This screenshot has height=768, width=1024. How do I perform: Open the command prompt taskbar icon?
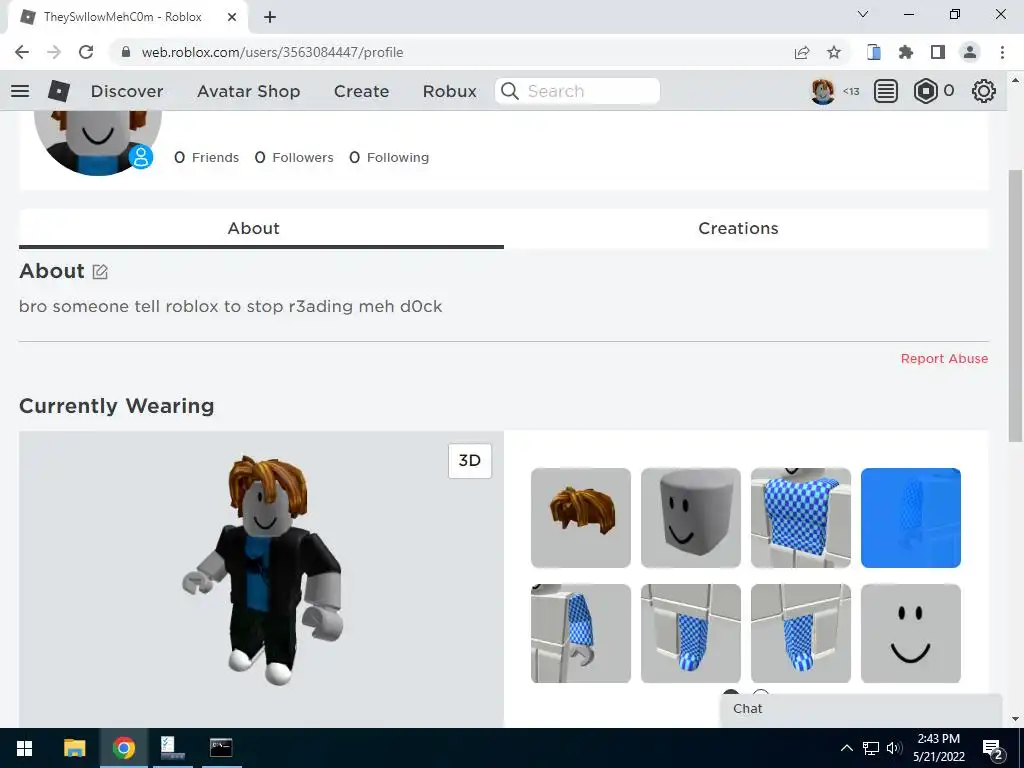221,748
